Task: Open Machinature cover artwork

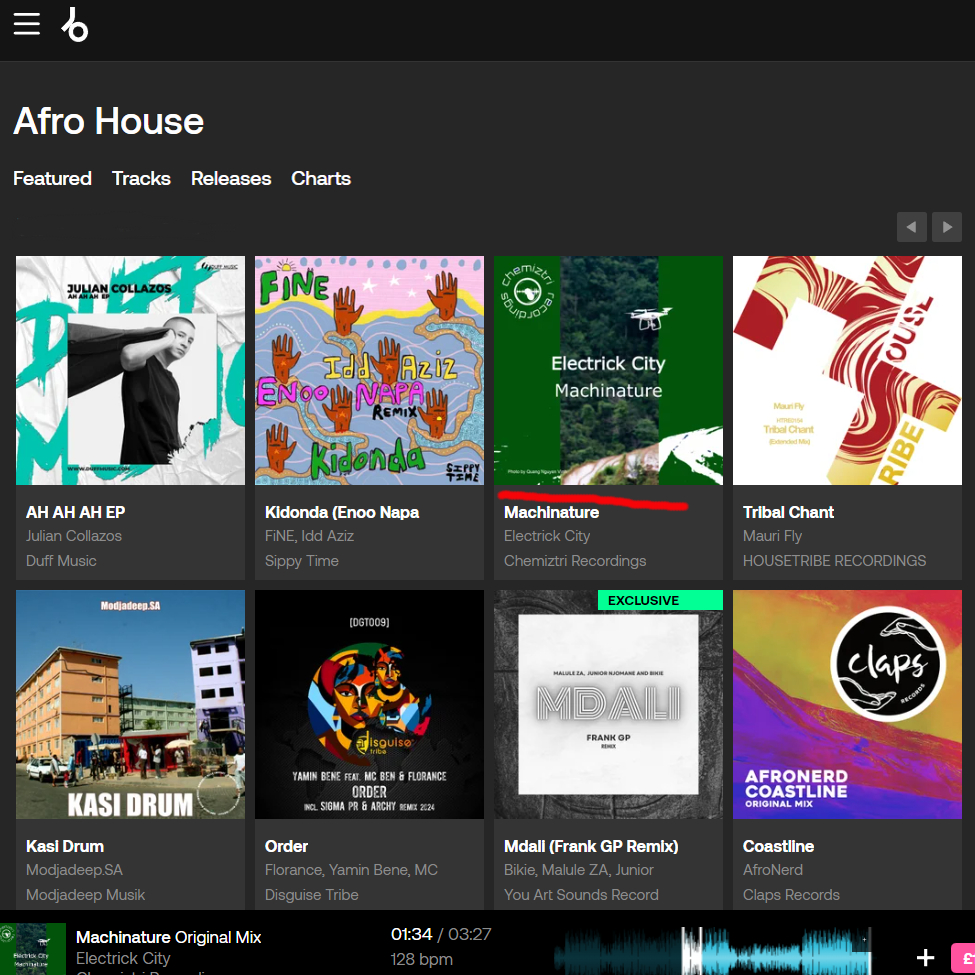Action: (608, 371)
